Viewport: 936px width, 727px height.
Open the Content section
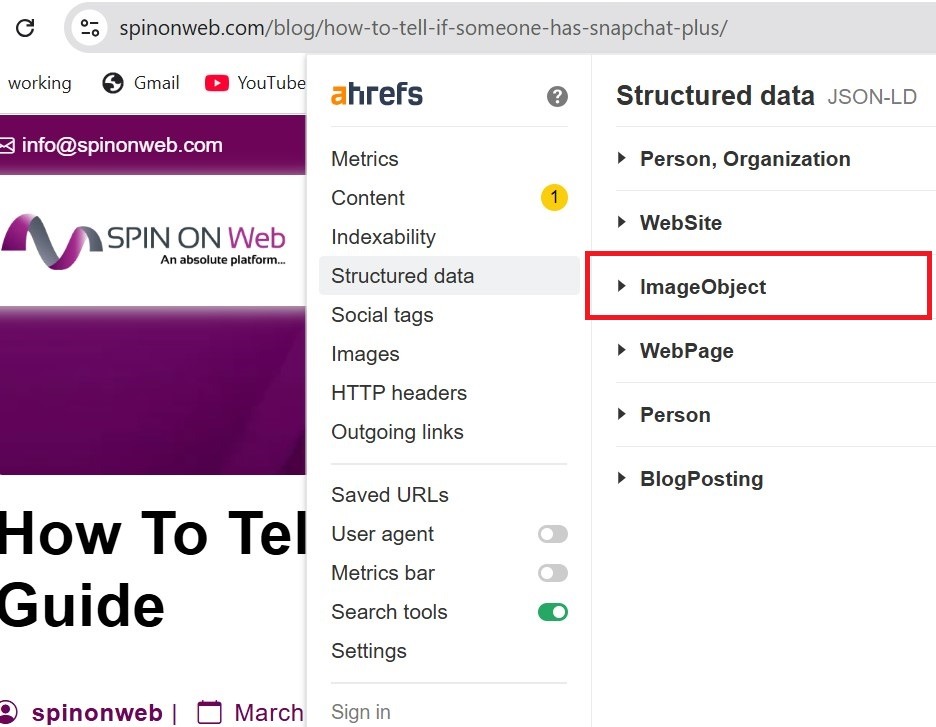[368, 198]
